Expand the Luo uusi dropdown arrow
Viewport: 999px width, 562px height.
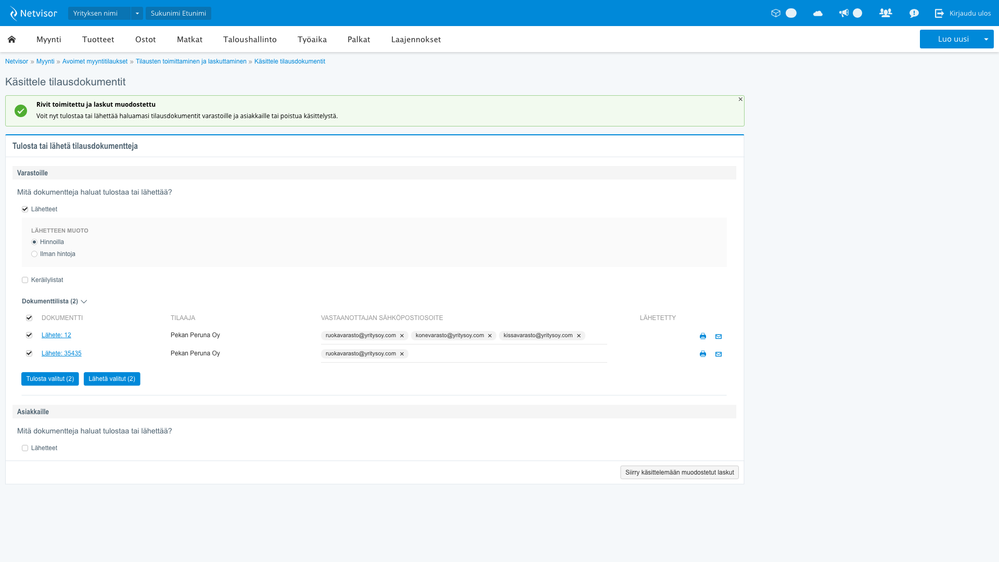click(x=987, y=39)
